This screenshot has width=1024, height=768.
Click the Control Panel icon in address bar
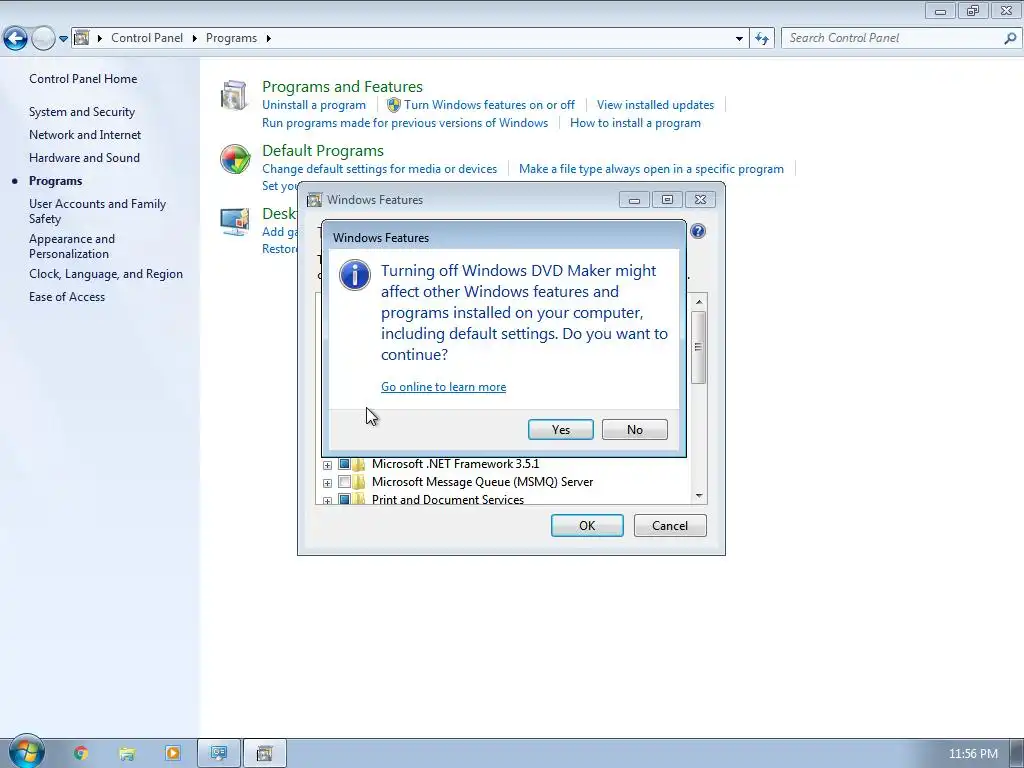(82, 38)
